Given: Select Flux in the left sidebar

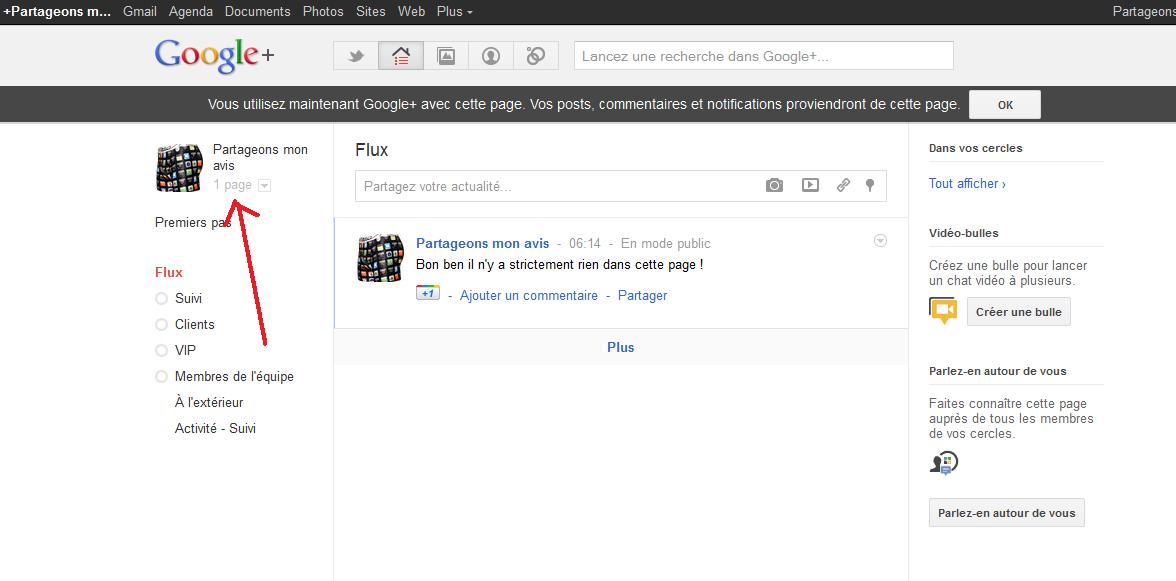Looking at the screenshot, I should [x=169, y=272].
